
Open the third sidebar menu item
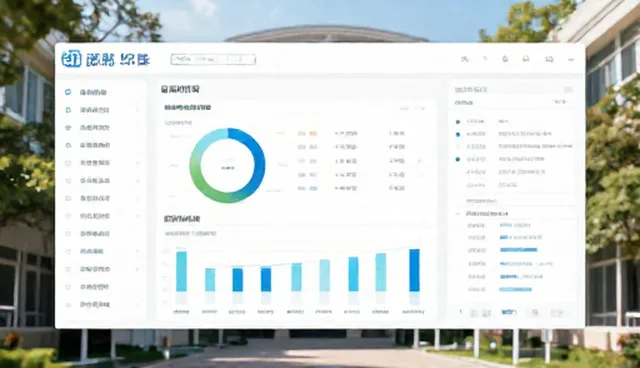(95, 128)
